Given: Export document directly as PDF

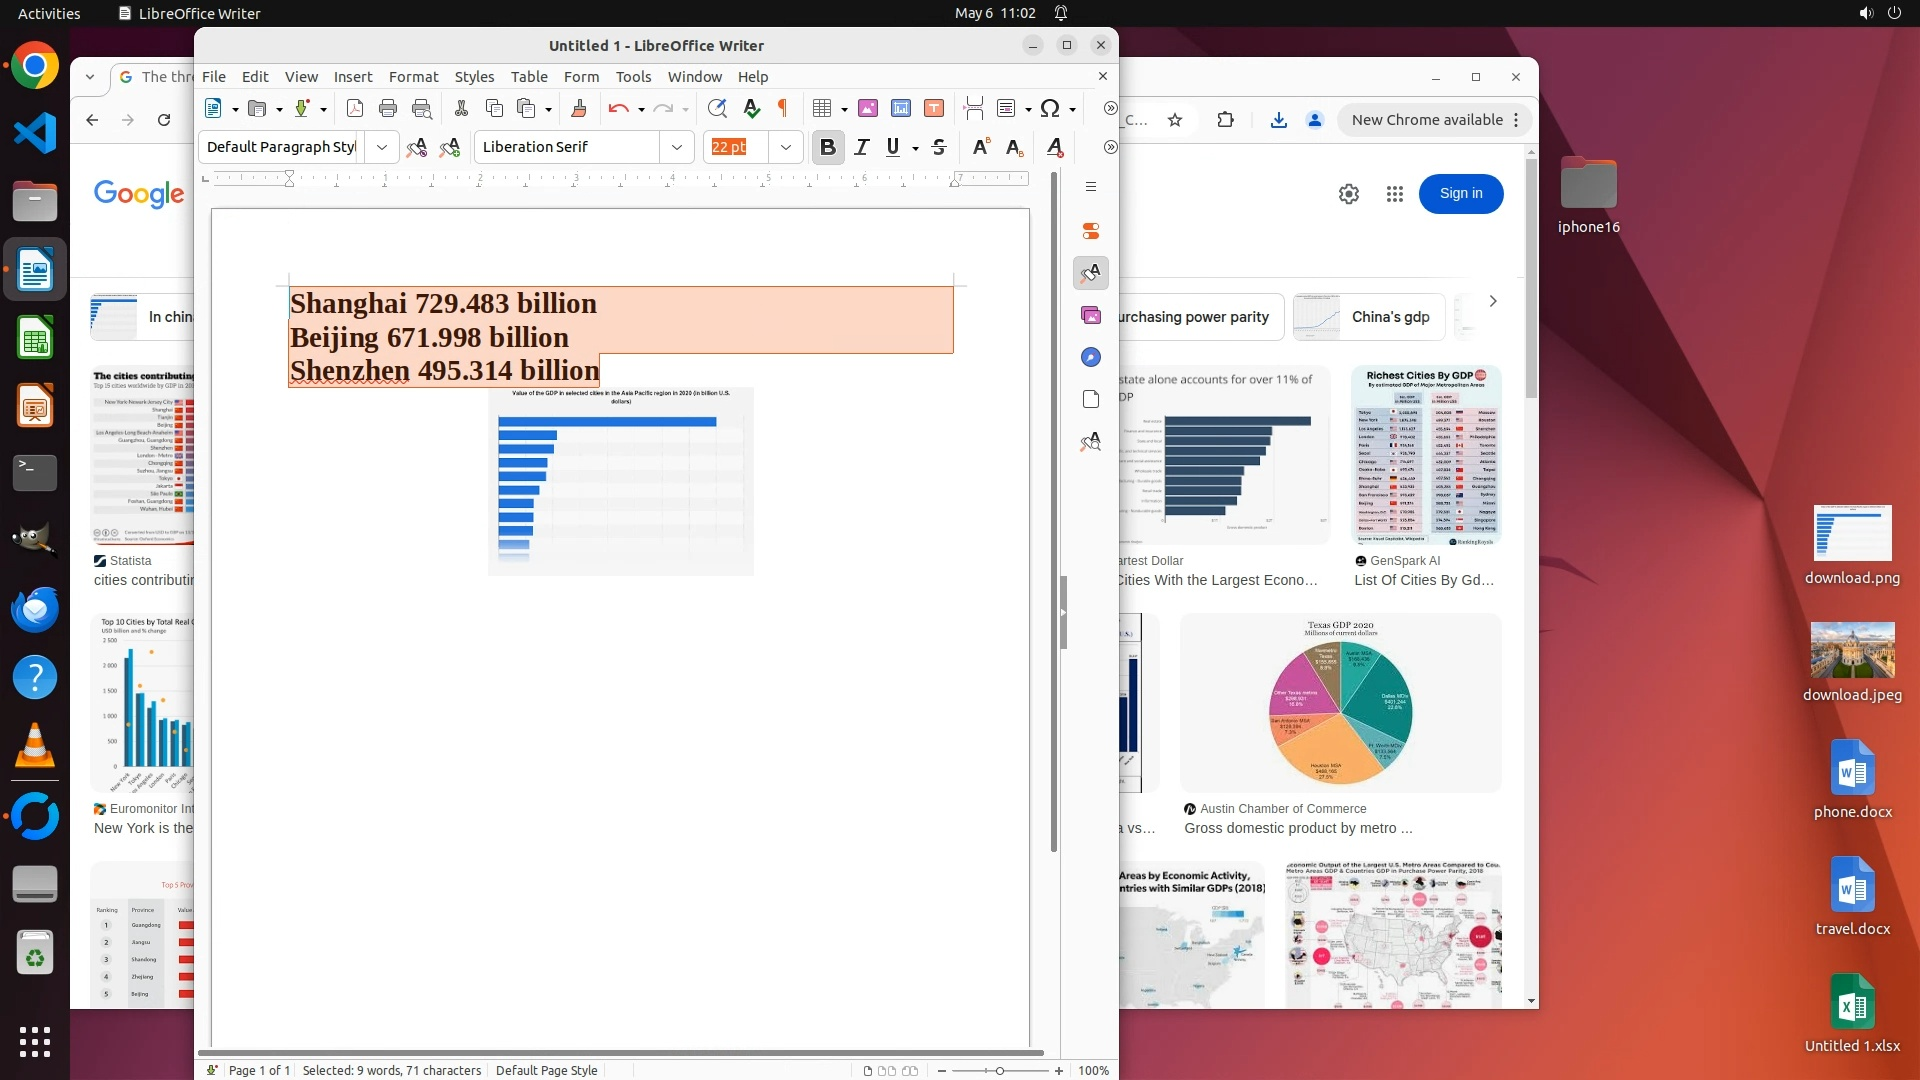Looking at the screenshot, I should click(x=354, y=108).
